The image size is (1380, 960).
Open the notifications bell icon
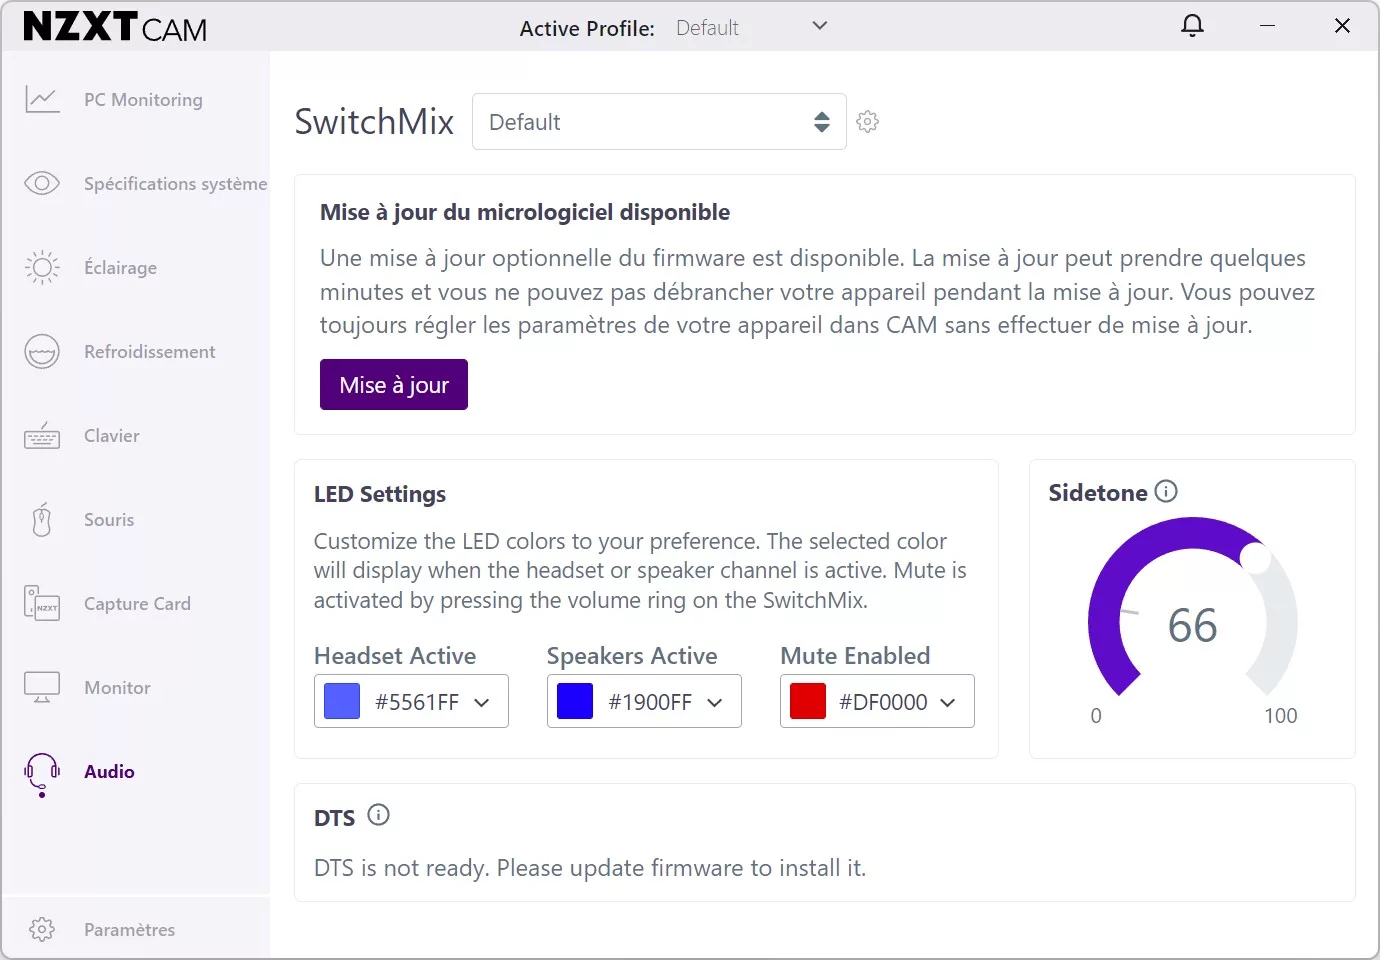1192,26
